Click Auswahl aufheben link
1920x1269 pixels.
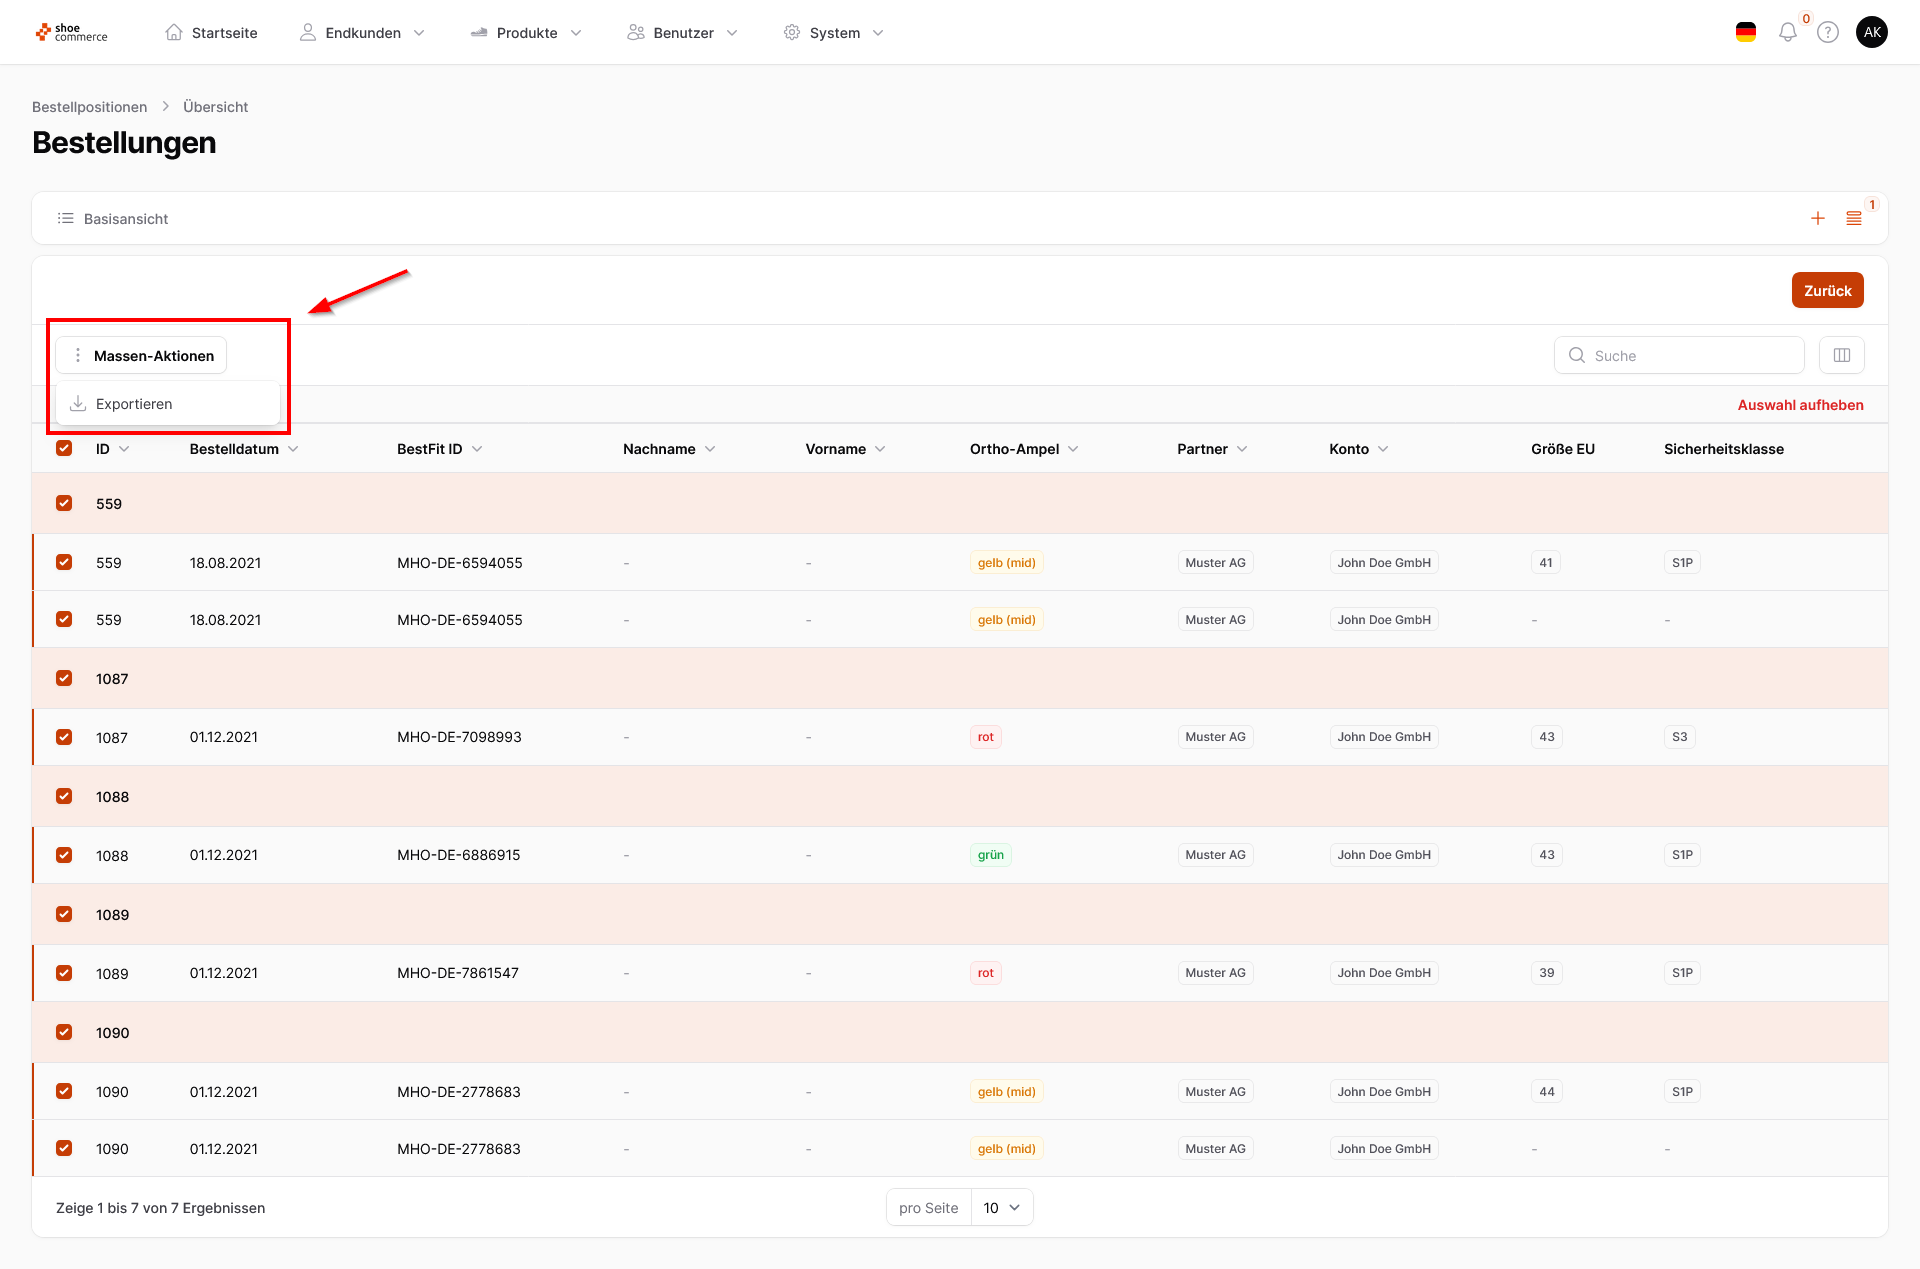click(1799, 405)
